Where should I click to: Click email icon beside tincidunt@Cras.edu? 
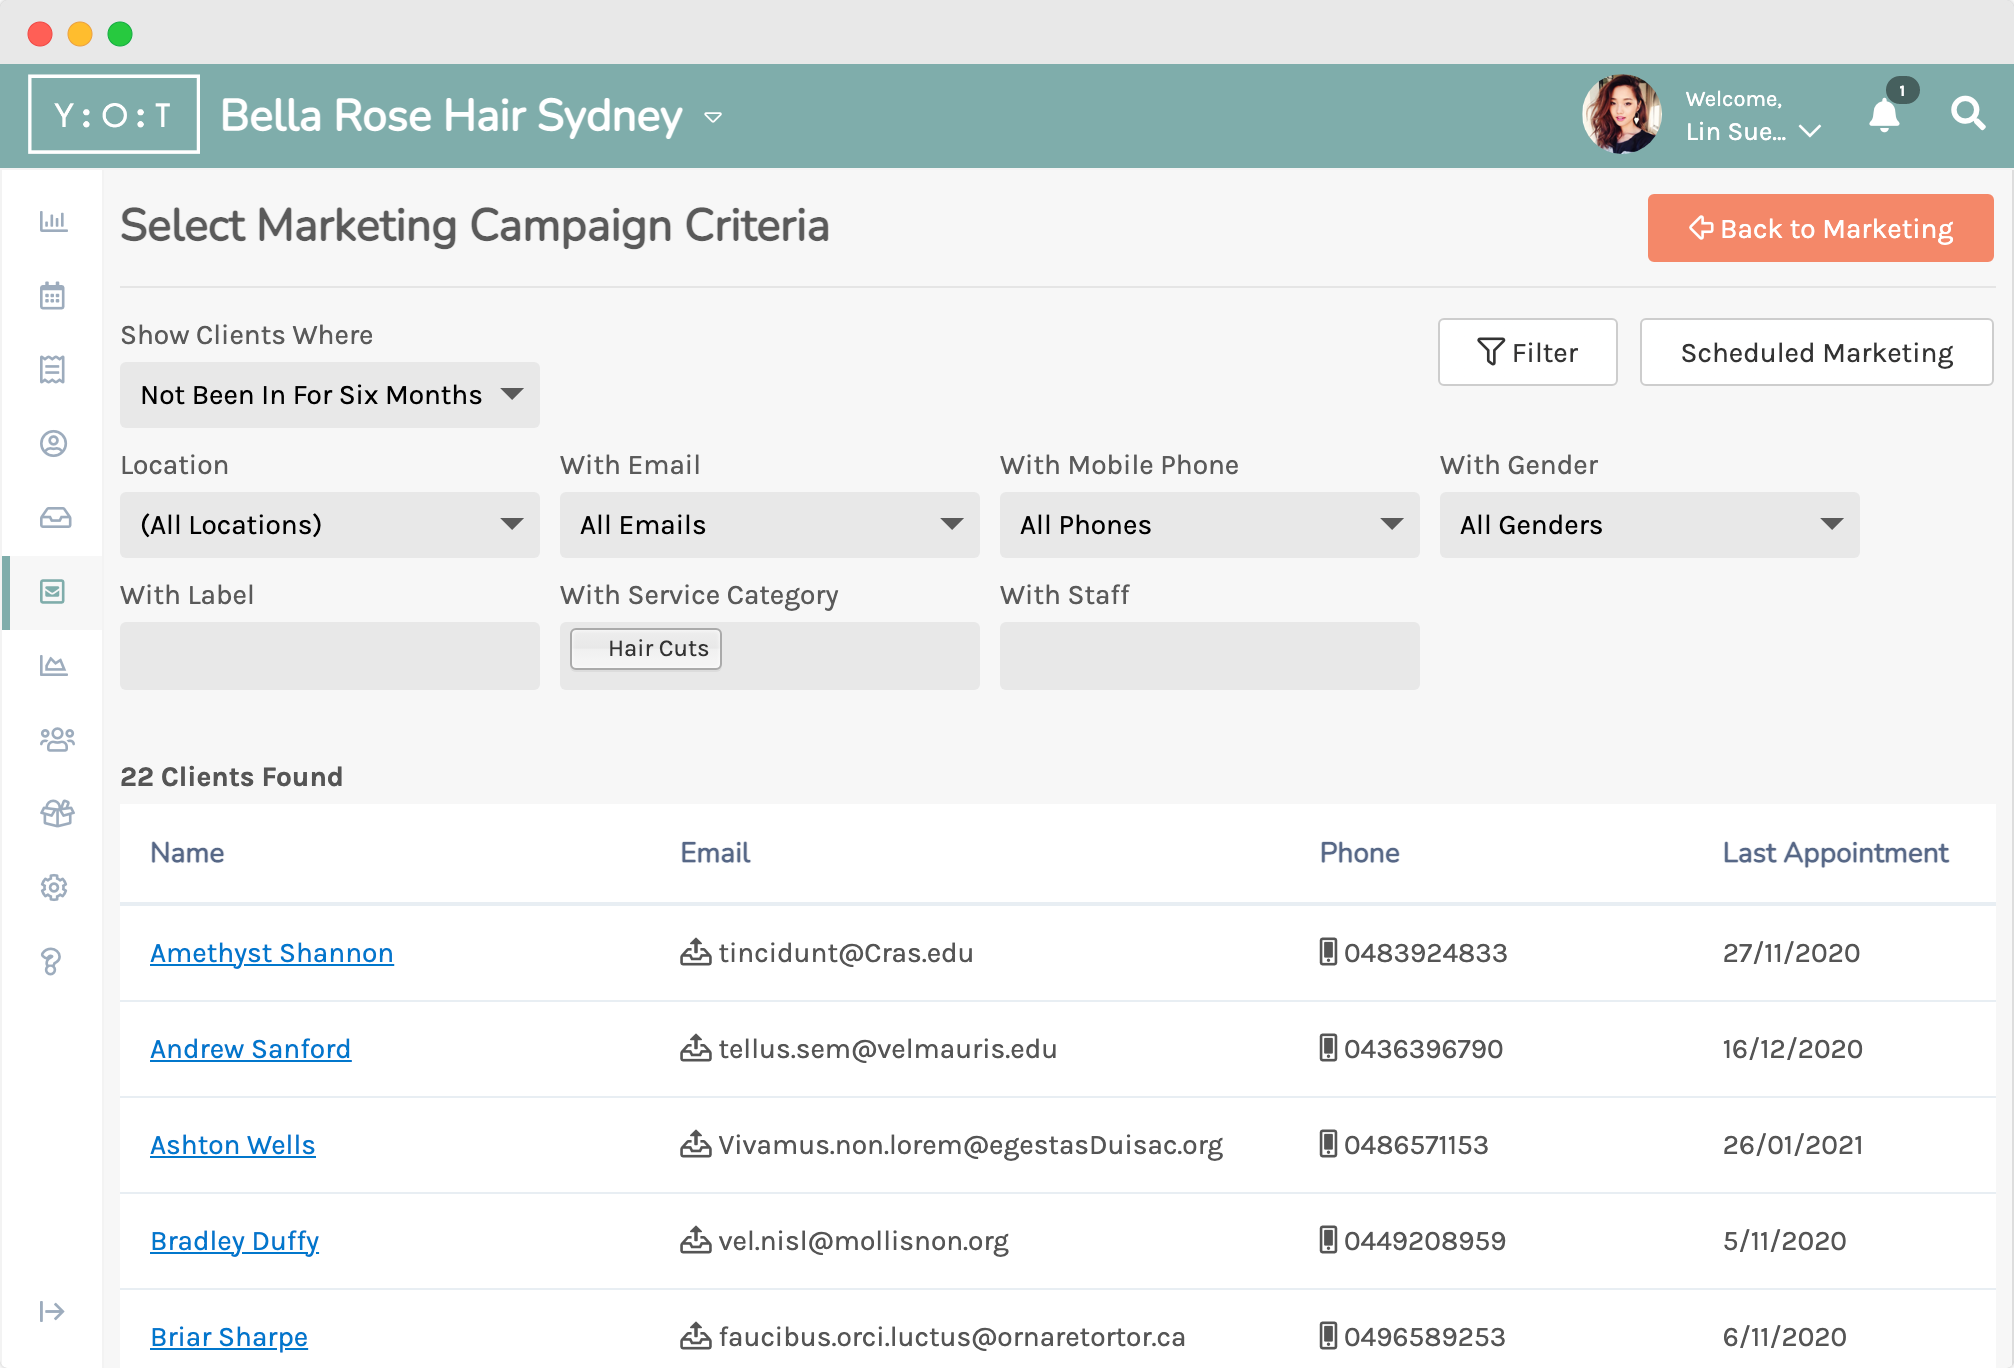[695, 952]
